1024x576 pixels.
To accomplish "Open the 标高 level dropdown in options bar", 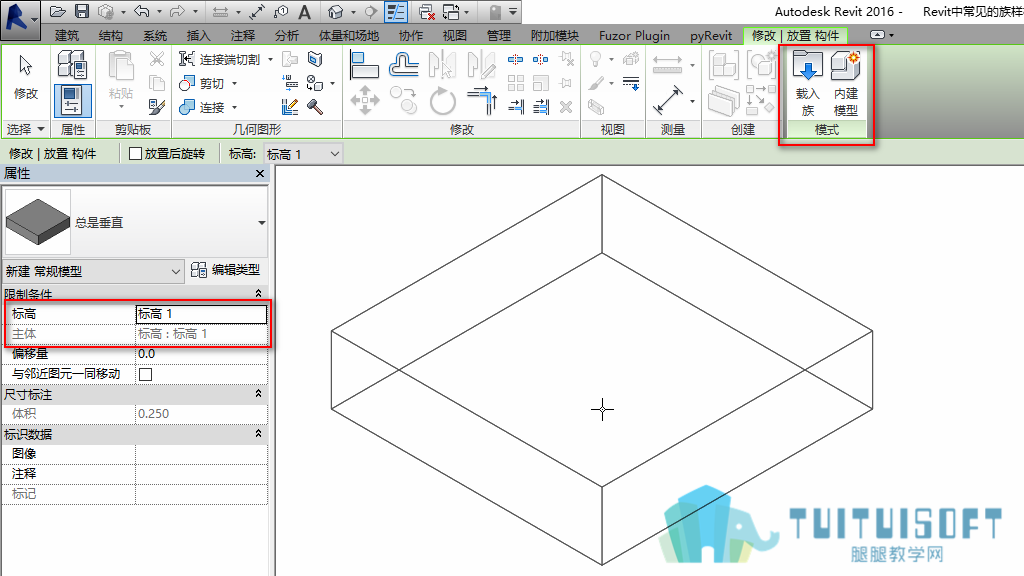I will click(x=303, y=154).
